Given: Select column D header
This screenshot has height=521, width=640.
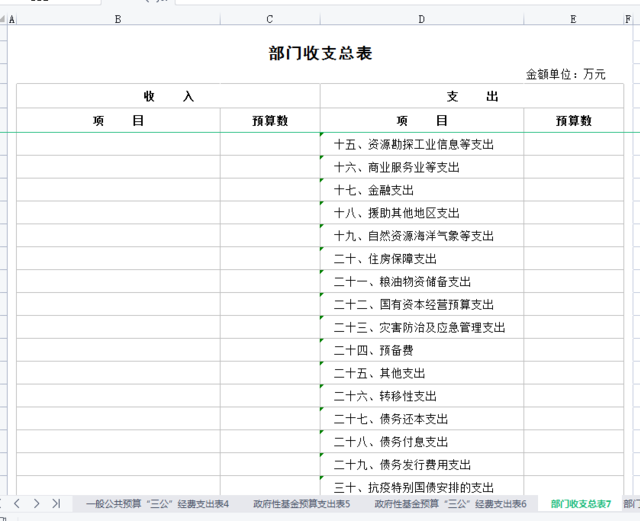Looking at the screenshot, I should (421, 19).
